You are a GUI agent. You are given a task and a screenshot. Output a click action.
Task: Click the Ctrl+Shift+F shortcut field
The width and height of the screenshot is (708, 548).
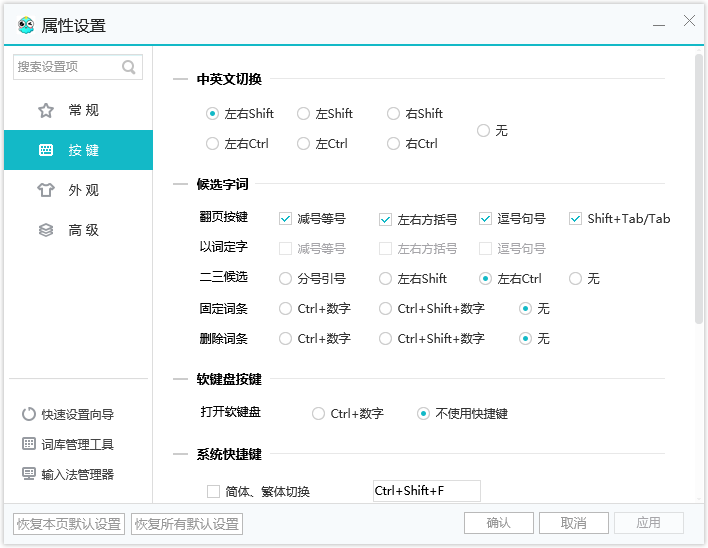(x=426, y=491)
